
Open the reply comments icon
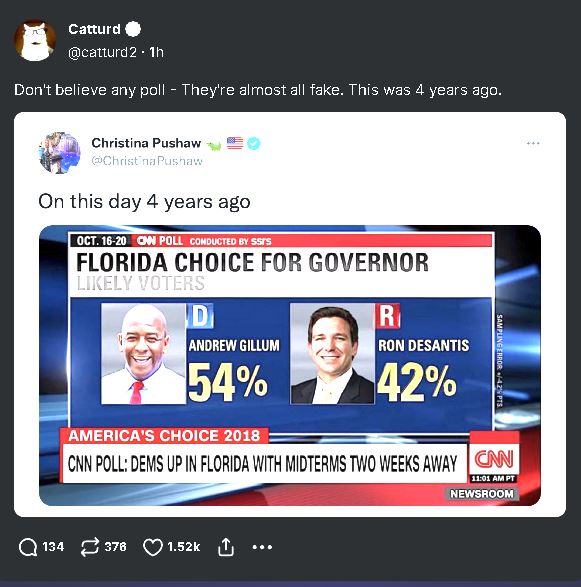point(28,547)
